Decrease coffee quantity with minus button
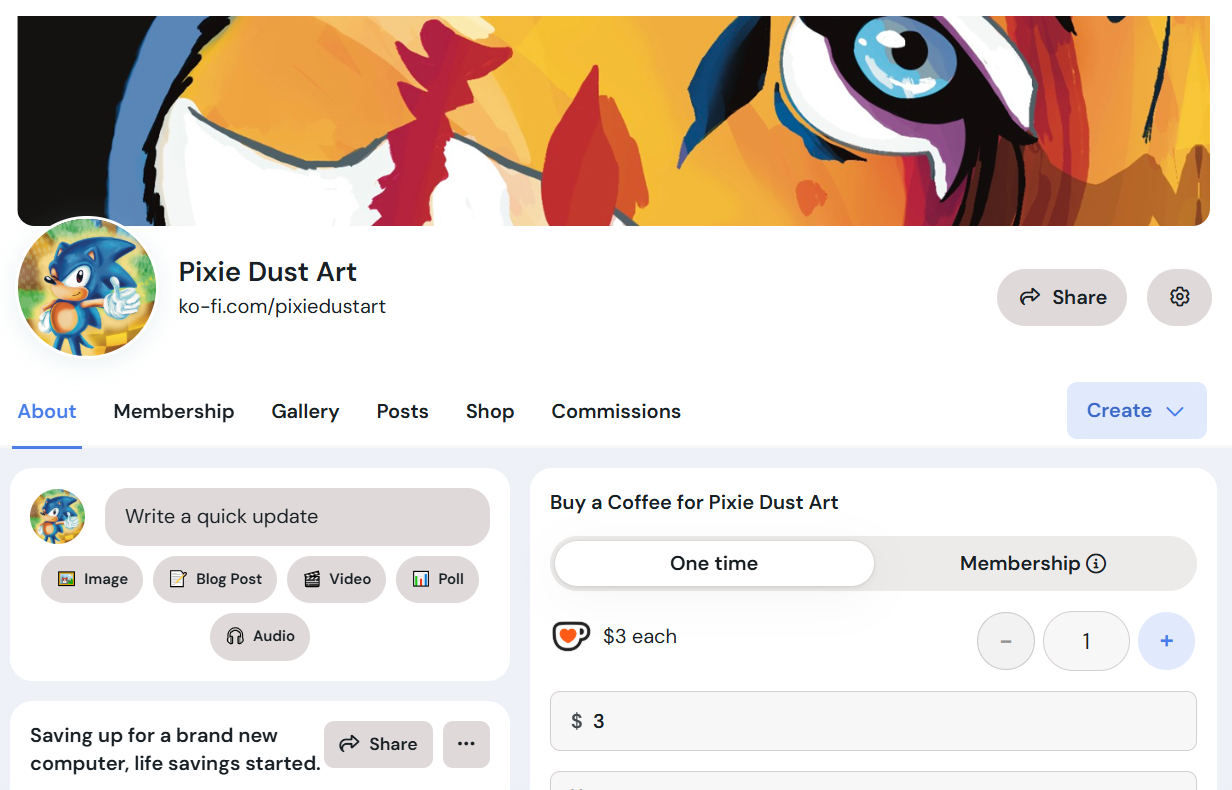Viewport: 1232px width, 790px height. tap(1005, 641)
